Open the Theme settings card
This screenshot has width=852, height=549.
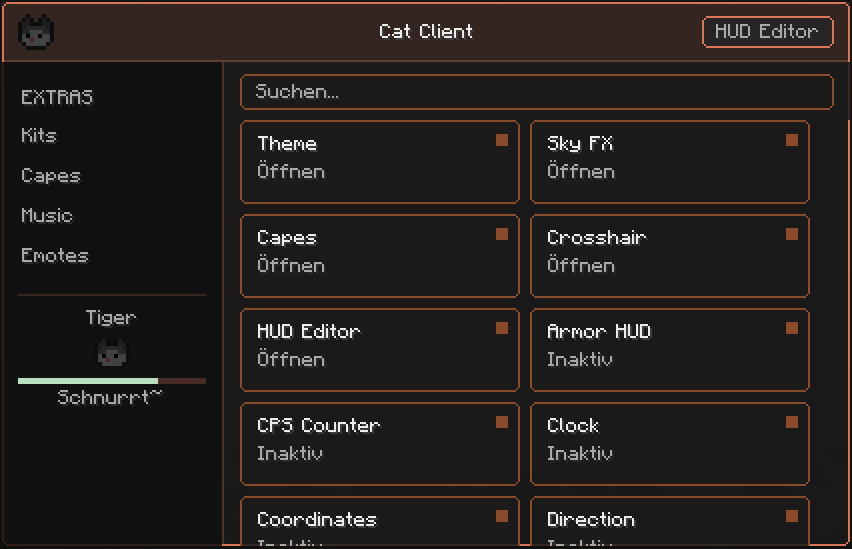tap(380, 162)
